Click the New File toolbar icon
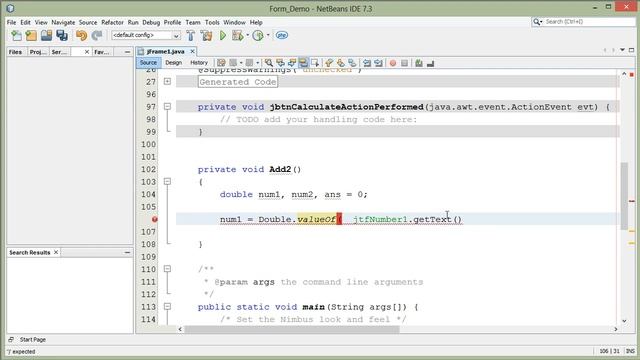This screenshot has width=640, height=360. [16, 36]
